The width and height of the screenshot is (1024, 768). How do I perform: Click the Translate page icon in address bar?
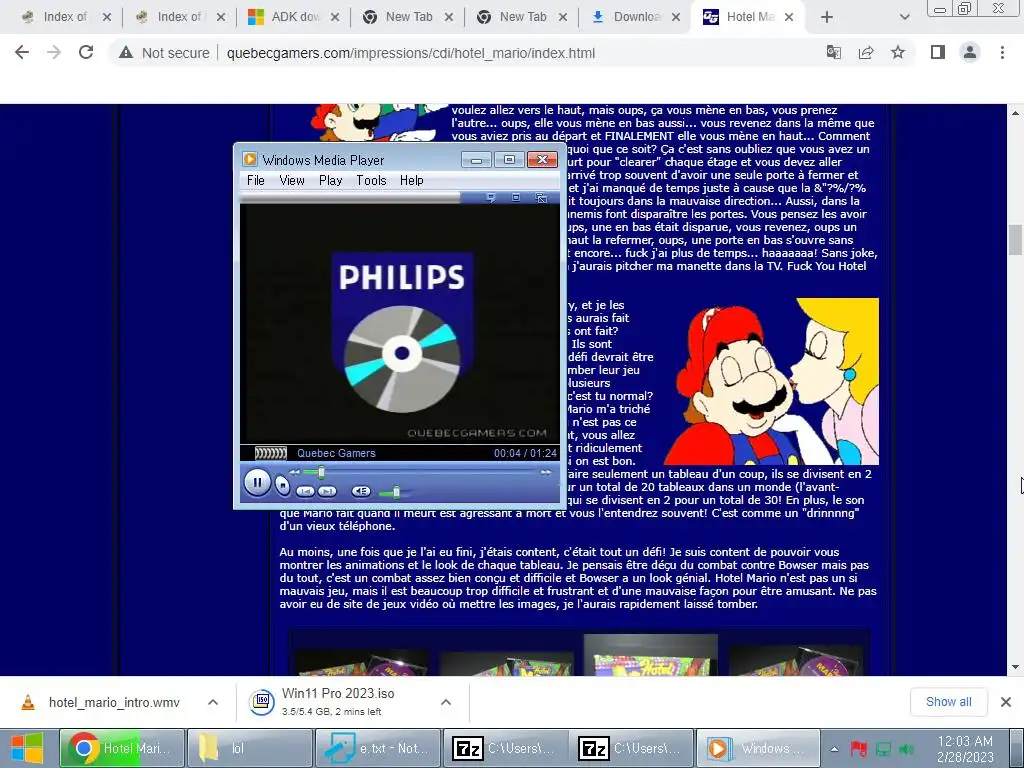coord(834,52)
